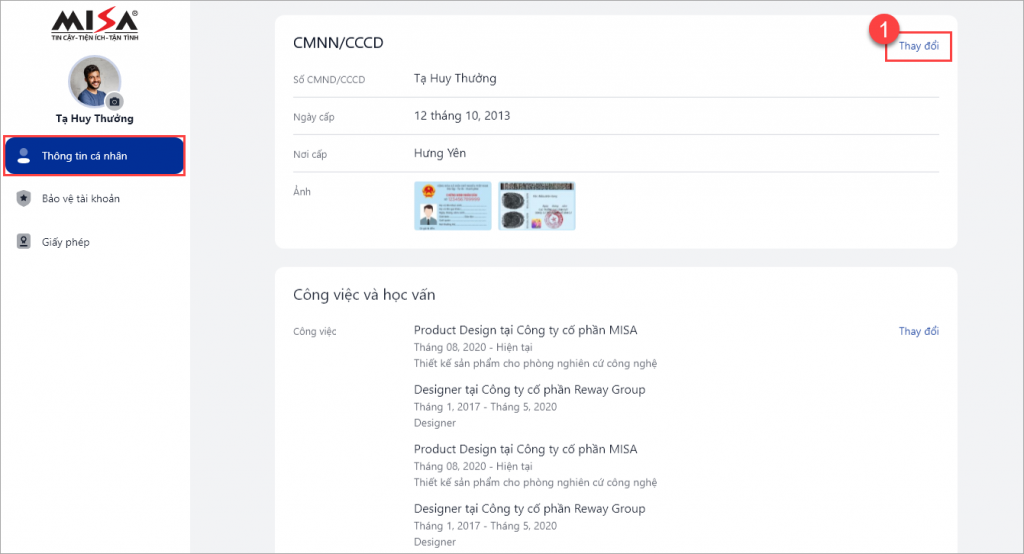1024x554 pixels.
Task: Open the back ID card thumbnail
Action: tap(537, 206)
